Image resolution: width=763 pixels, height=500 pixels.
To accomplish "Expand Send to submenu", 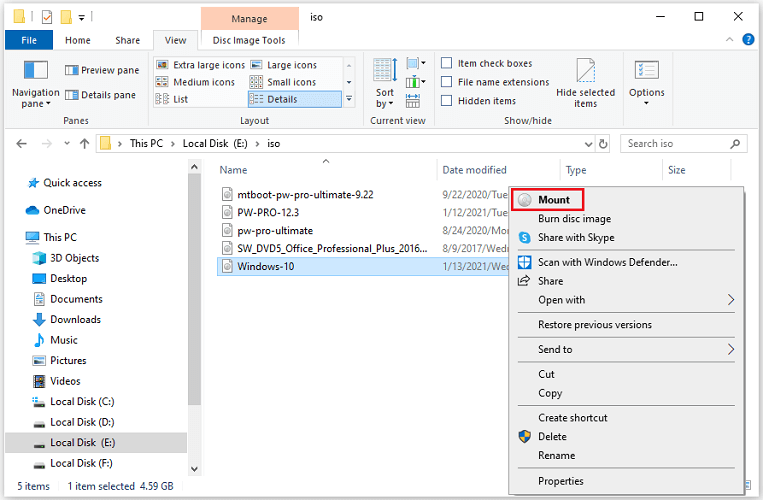I will pyautogui.click(x=626, y=349).
